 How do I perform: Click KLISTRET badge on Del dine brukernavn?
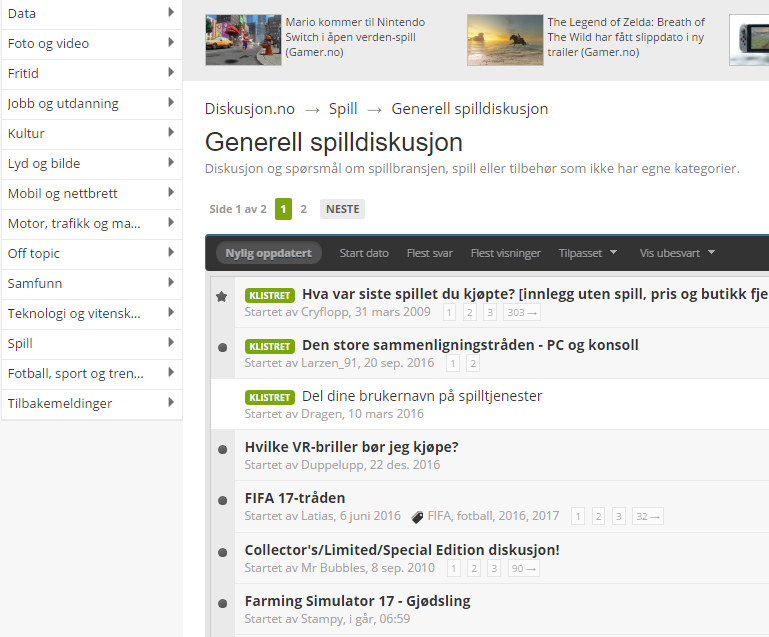click(x=270, y=397)
